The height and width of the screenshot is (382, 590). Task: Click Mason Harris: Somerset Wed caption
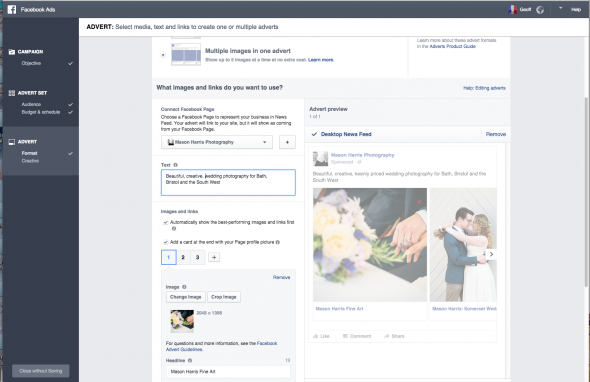coord(464,309)
